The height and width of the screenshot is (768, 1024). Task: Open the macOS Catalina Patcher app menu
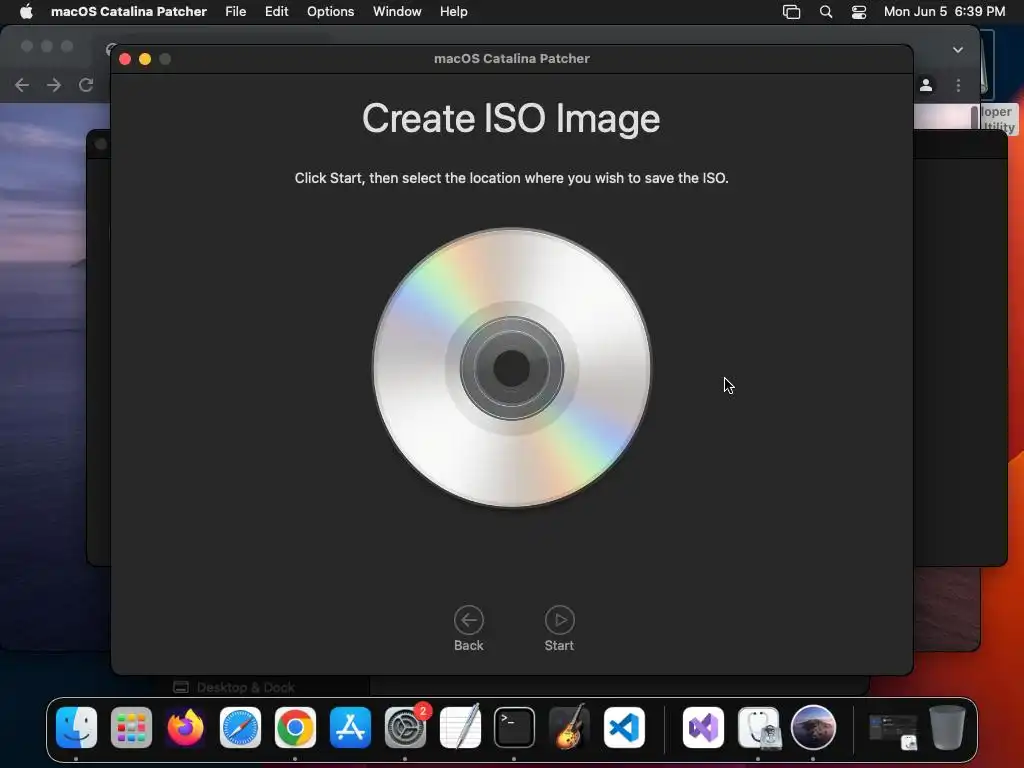[x=129, y=12]
